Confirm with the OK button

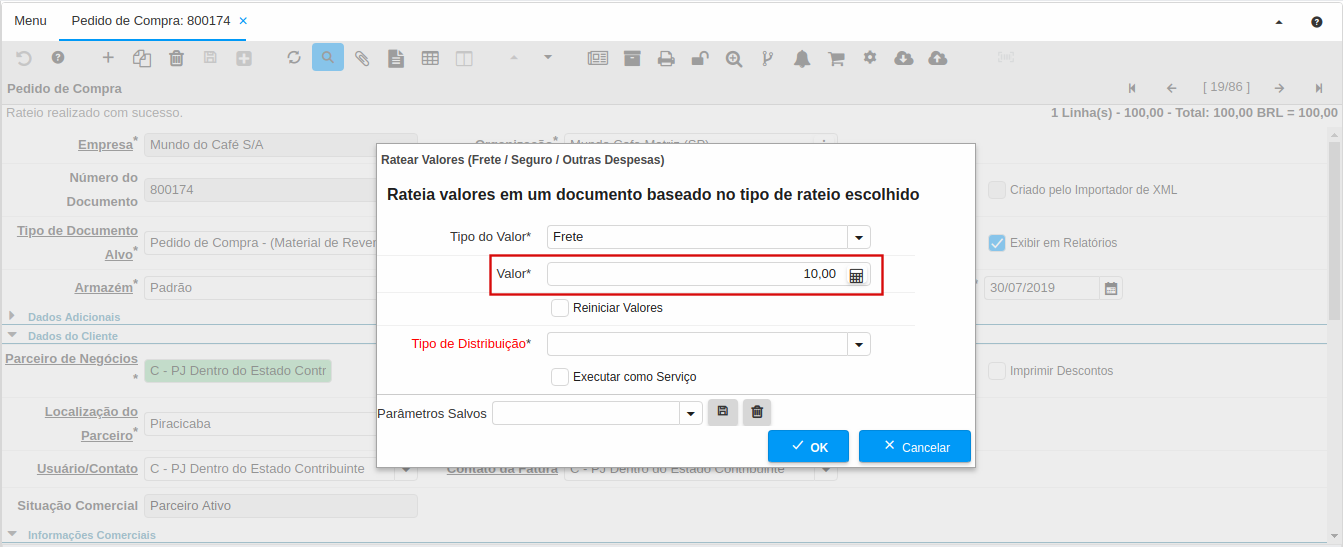click(808, 446)
